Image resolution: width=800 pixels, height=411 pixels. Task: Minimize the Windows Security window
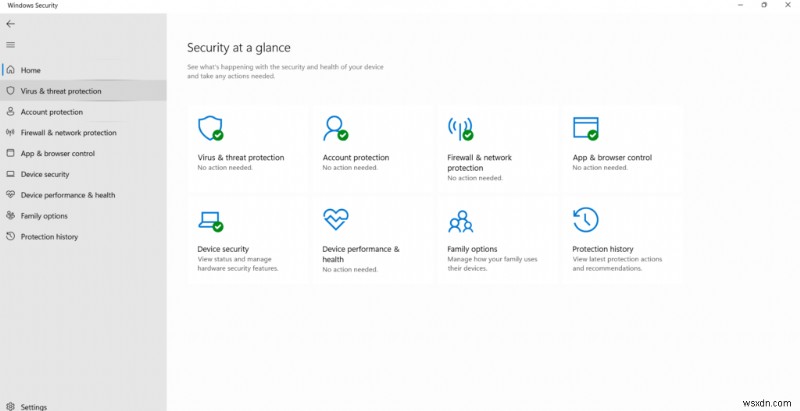pos(740,5)
